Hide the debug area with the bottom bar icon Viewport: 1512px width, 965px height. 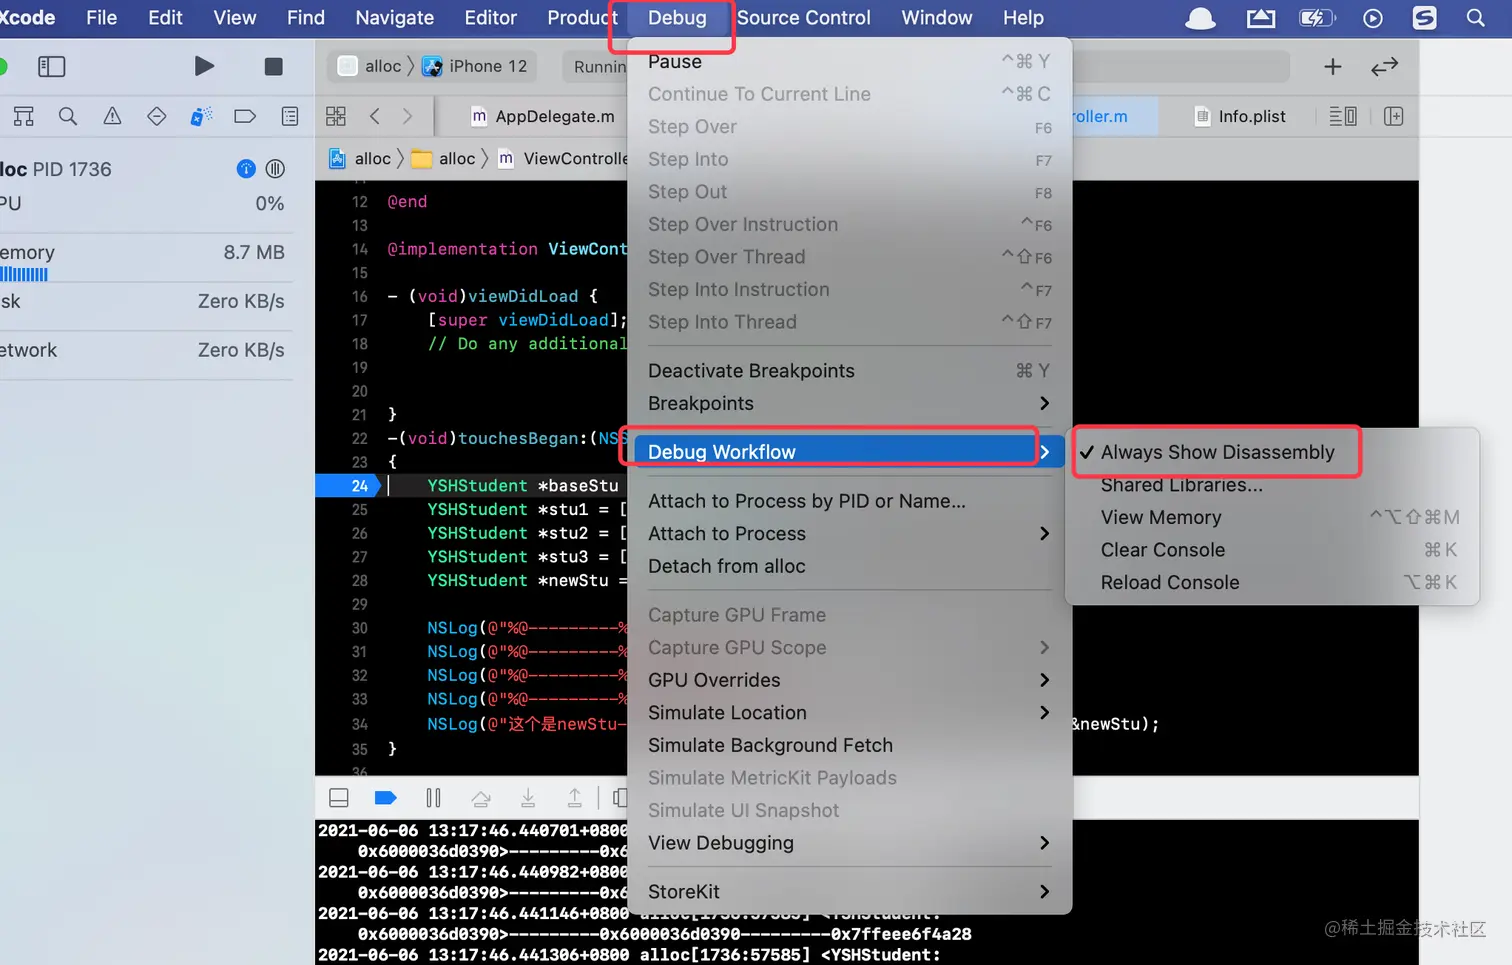[x=339, y=797]
